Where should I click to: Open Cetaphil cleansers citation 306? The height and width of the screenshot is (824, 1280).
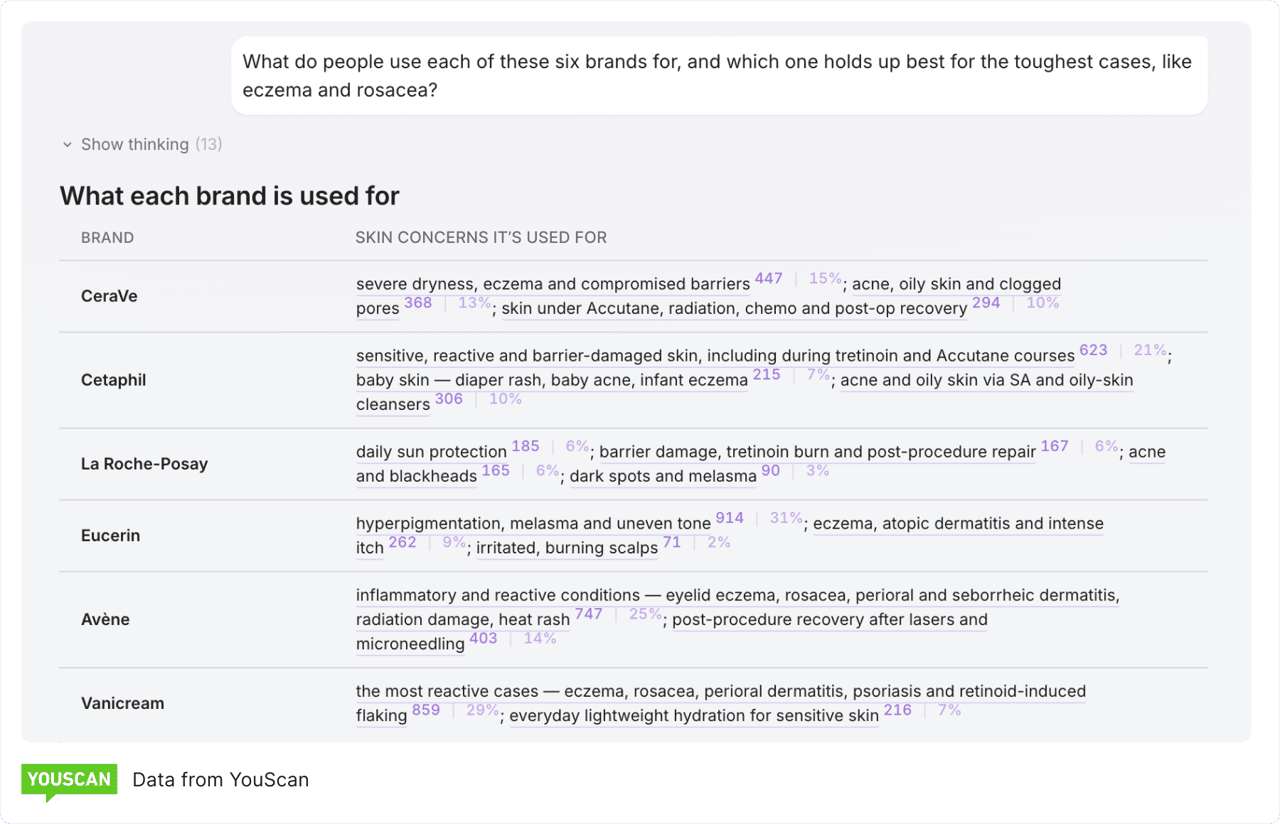point(449,399)
